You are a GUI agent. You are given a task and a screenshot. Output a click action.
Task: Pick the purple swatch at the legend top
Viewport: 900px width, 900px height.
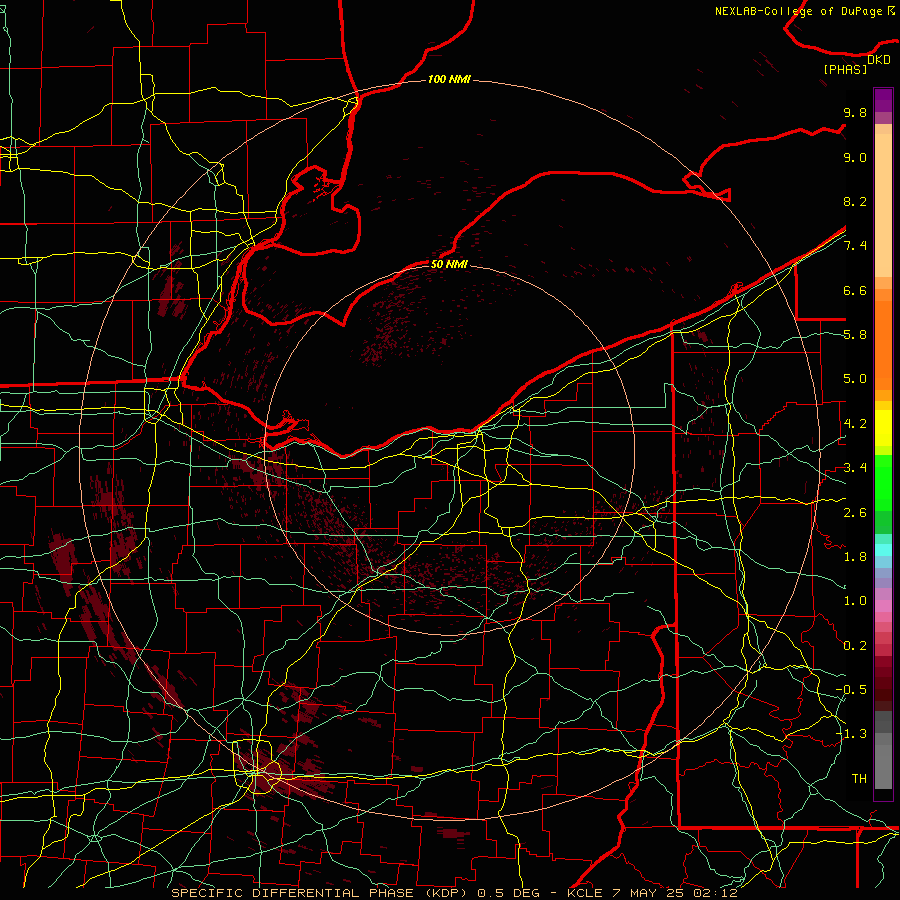coord(883,100)
